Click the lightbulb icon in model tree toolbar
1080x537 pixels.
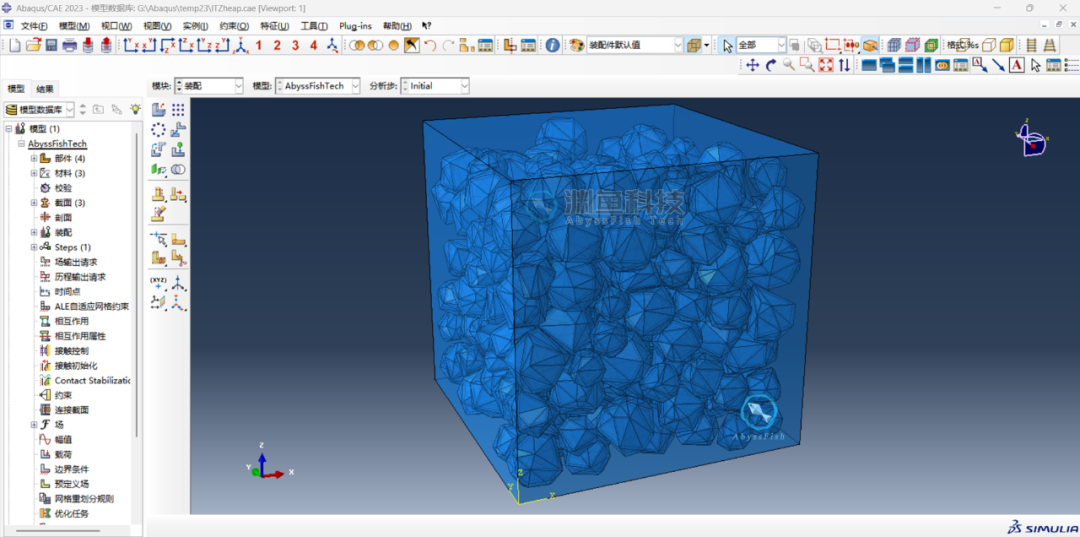pos(136,109)
